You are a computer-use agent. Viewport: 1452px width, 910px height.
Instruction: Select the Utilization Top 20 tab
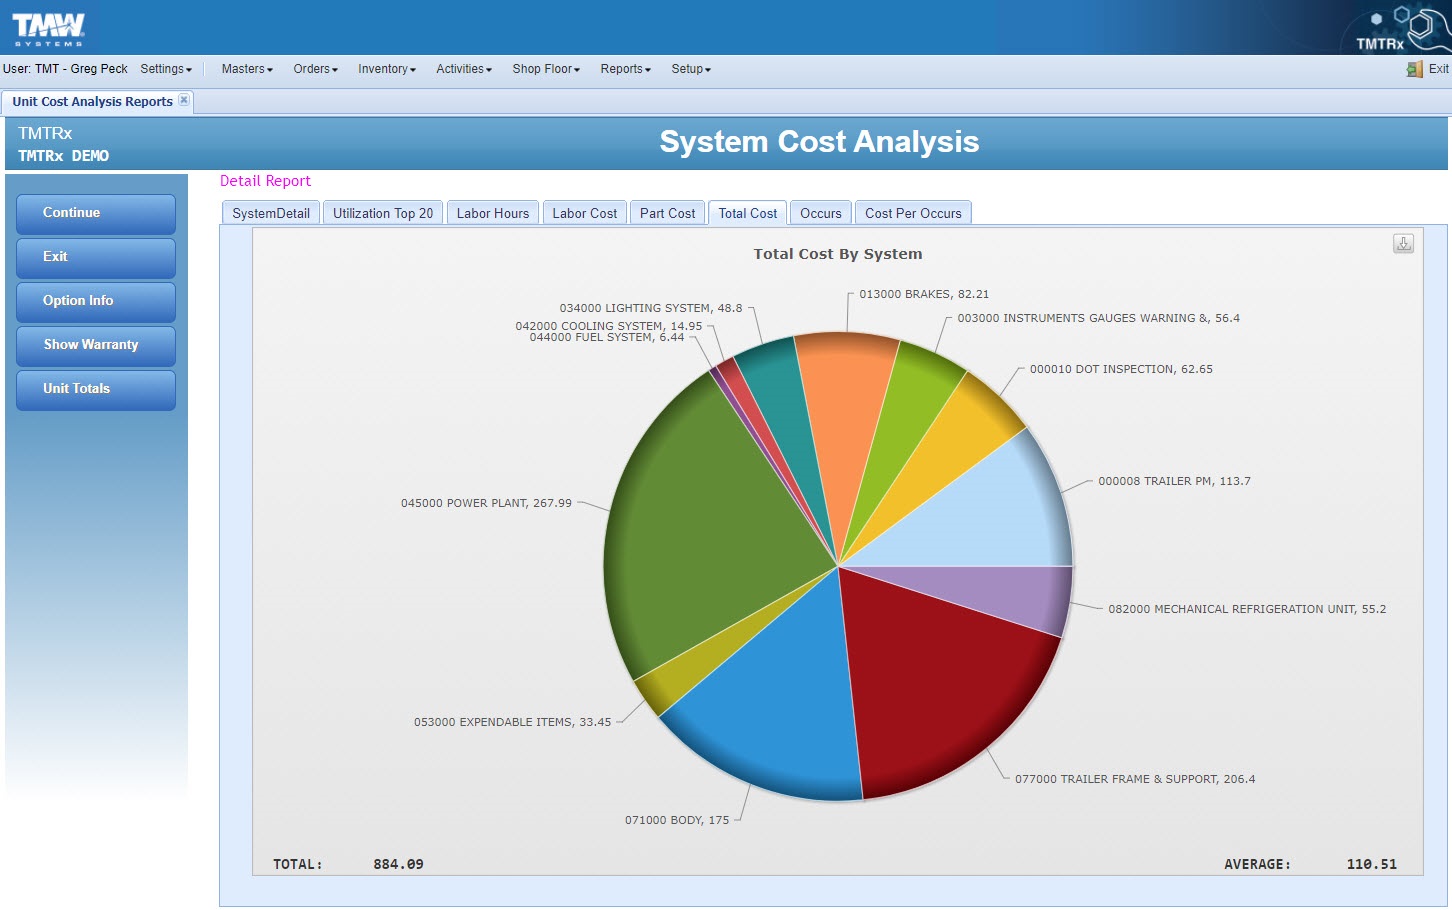pos(383,213)
